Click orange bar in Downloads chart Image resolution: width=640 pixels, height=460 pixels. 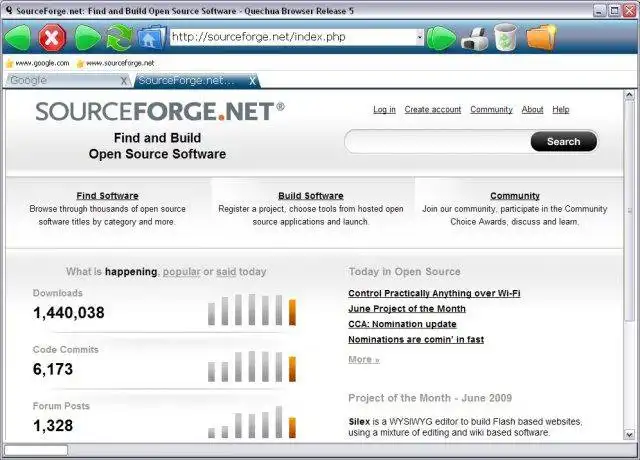coord(292,312)
